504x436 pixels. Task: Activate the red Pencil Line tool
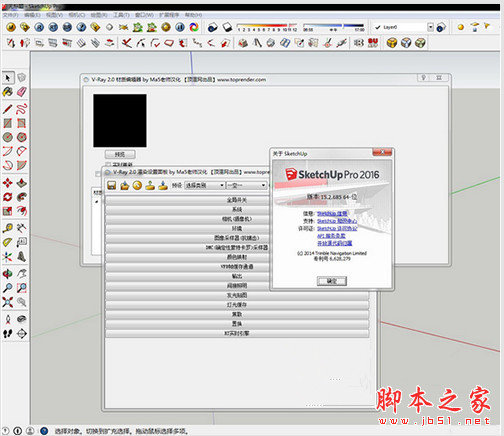click(x=8, y=109)
